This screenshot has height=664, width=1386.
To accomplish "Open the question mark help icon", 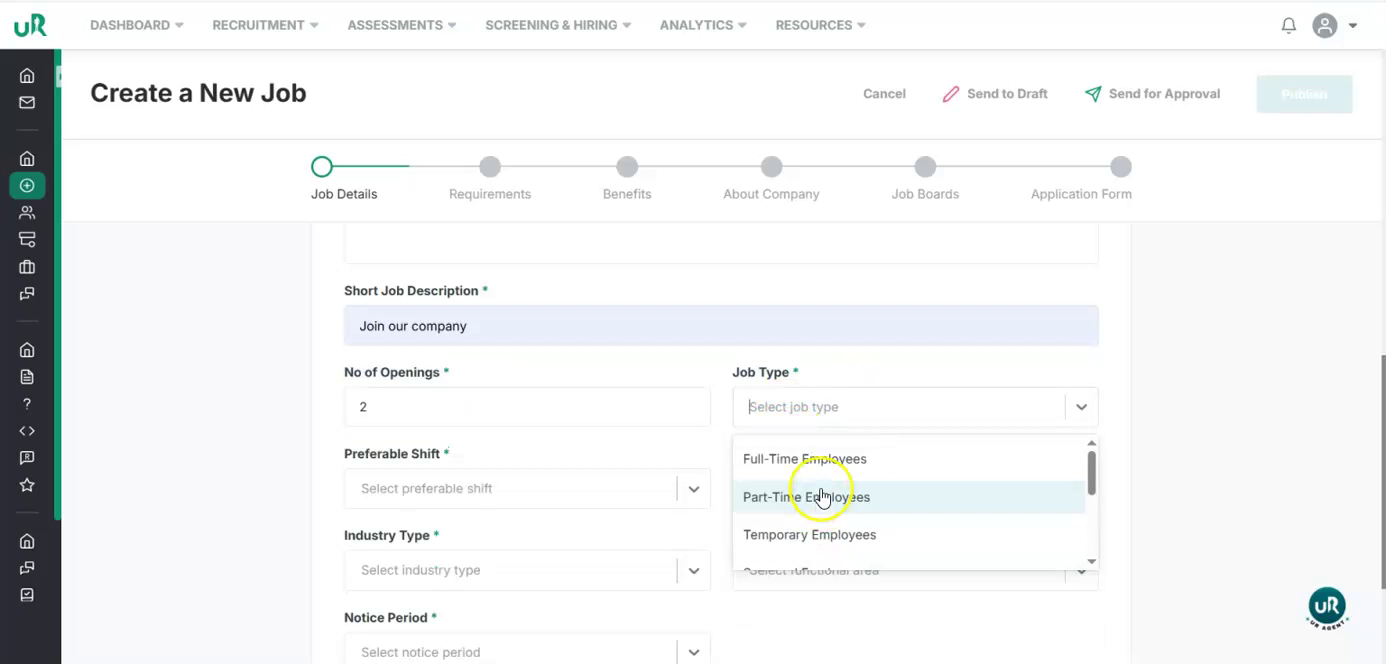I will pos(27,404).
